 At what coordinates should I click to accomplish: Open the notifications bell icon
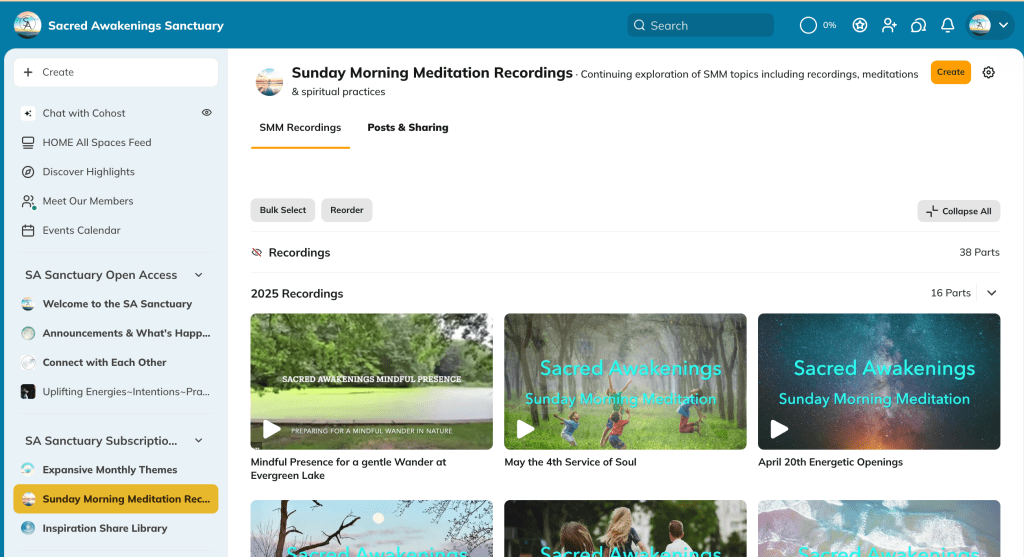click(947, 25)
